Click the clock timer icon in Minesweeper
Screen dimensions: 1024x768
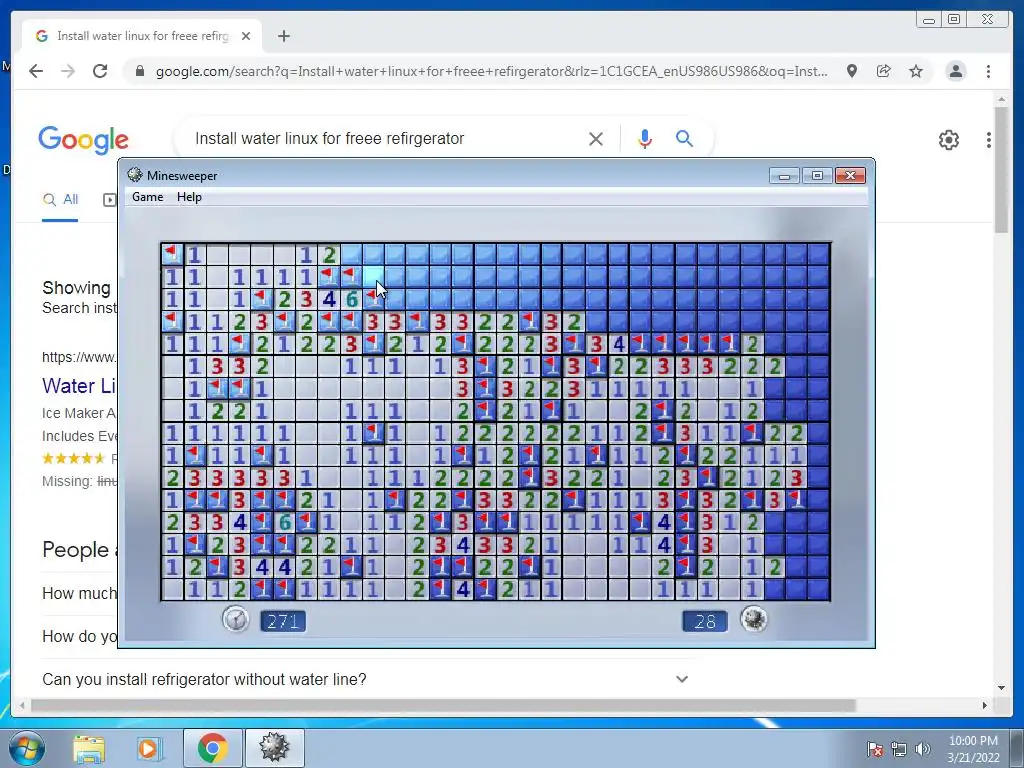(236, 619)
